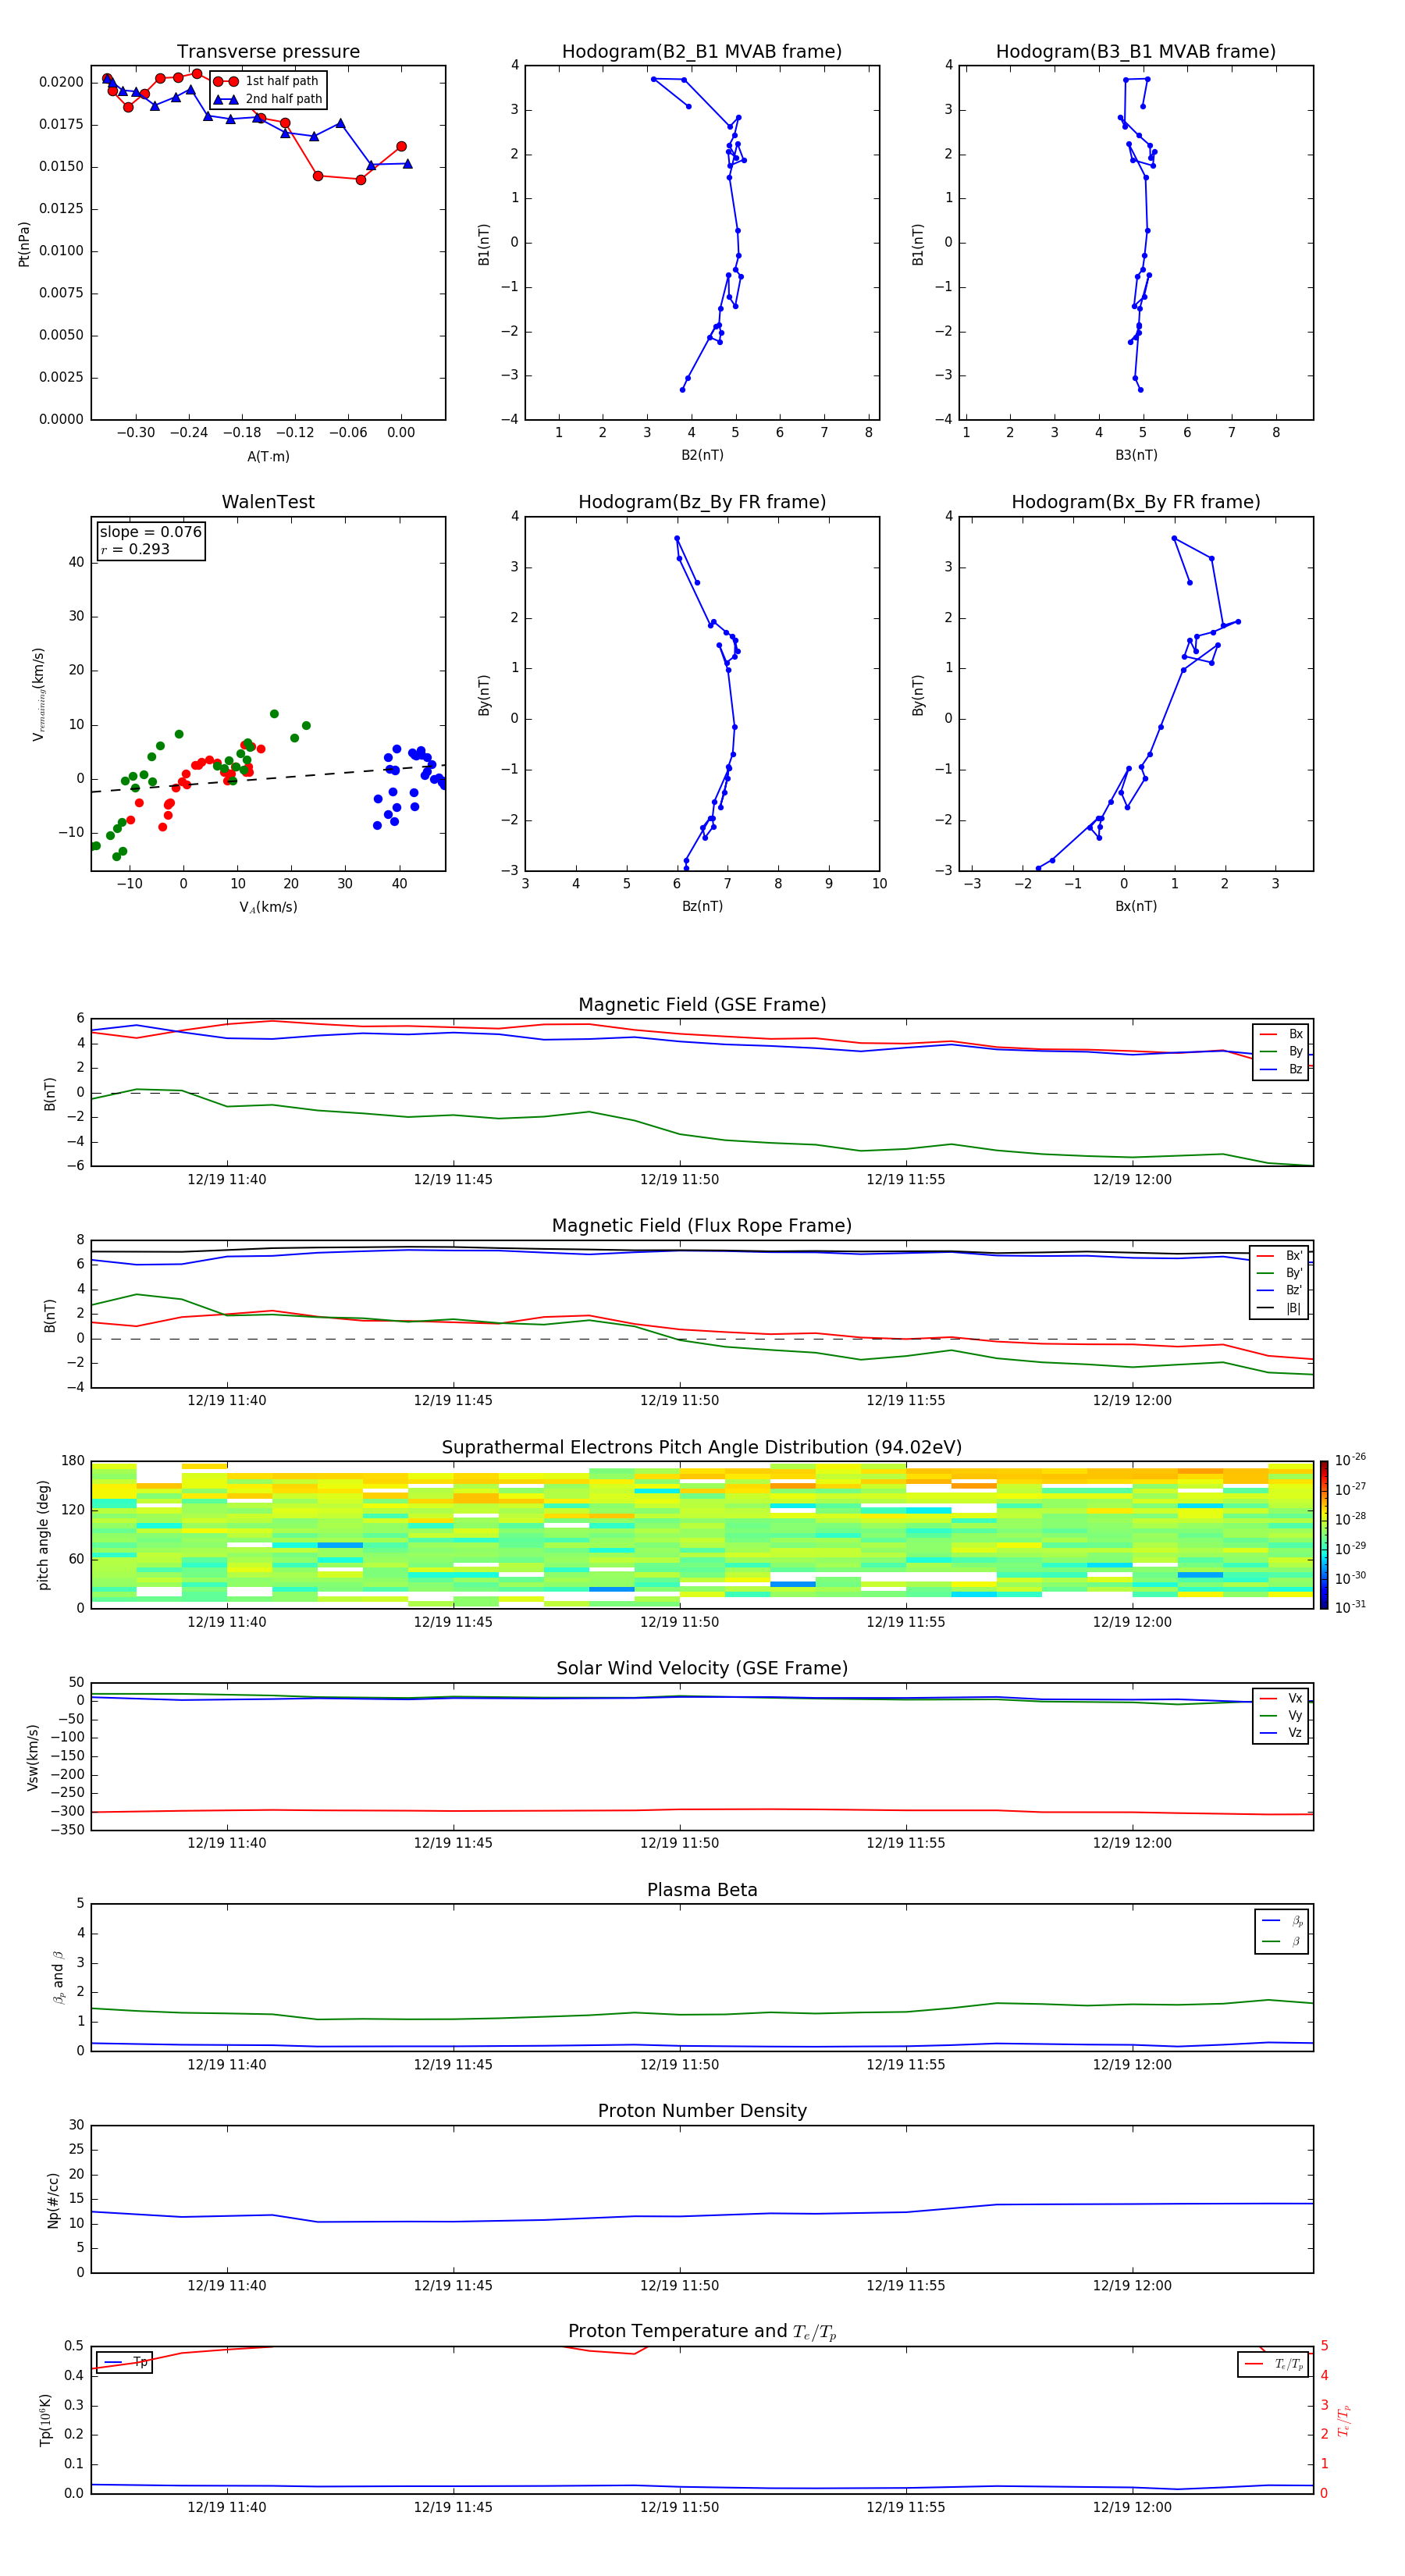Click the "pitch angle (deg)" axis label
Image resolution: width=1405 pixels, height=2576 pixels.
43,1535
